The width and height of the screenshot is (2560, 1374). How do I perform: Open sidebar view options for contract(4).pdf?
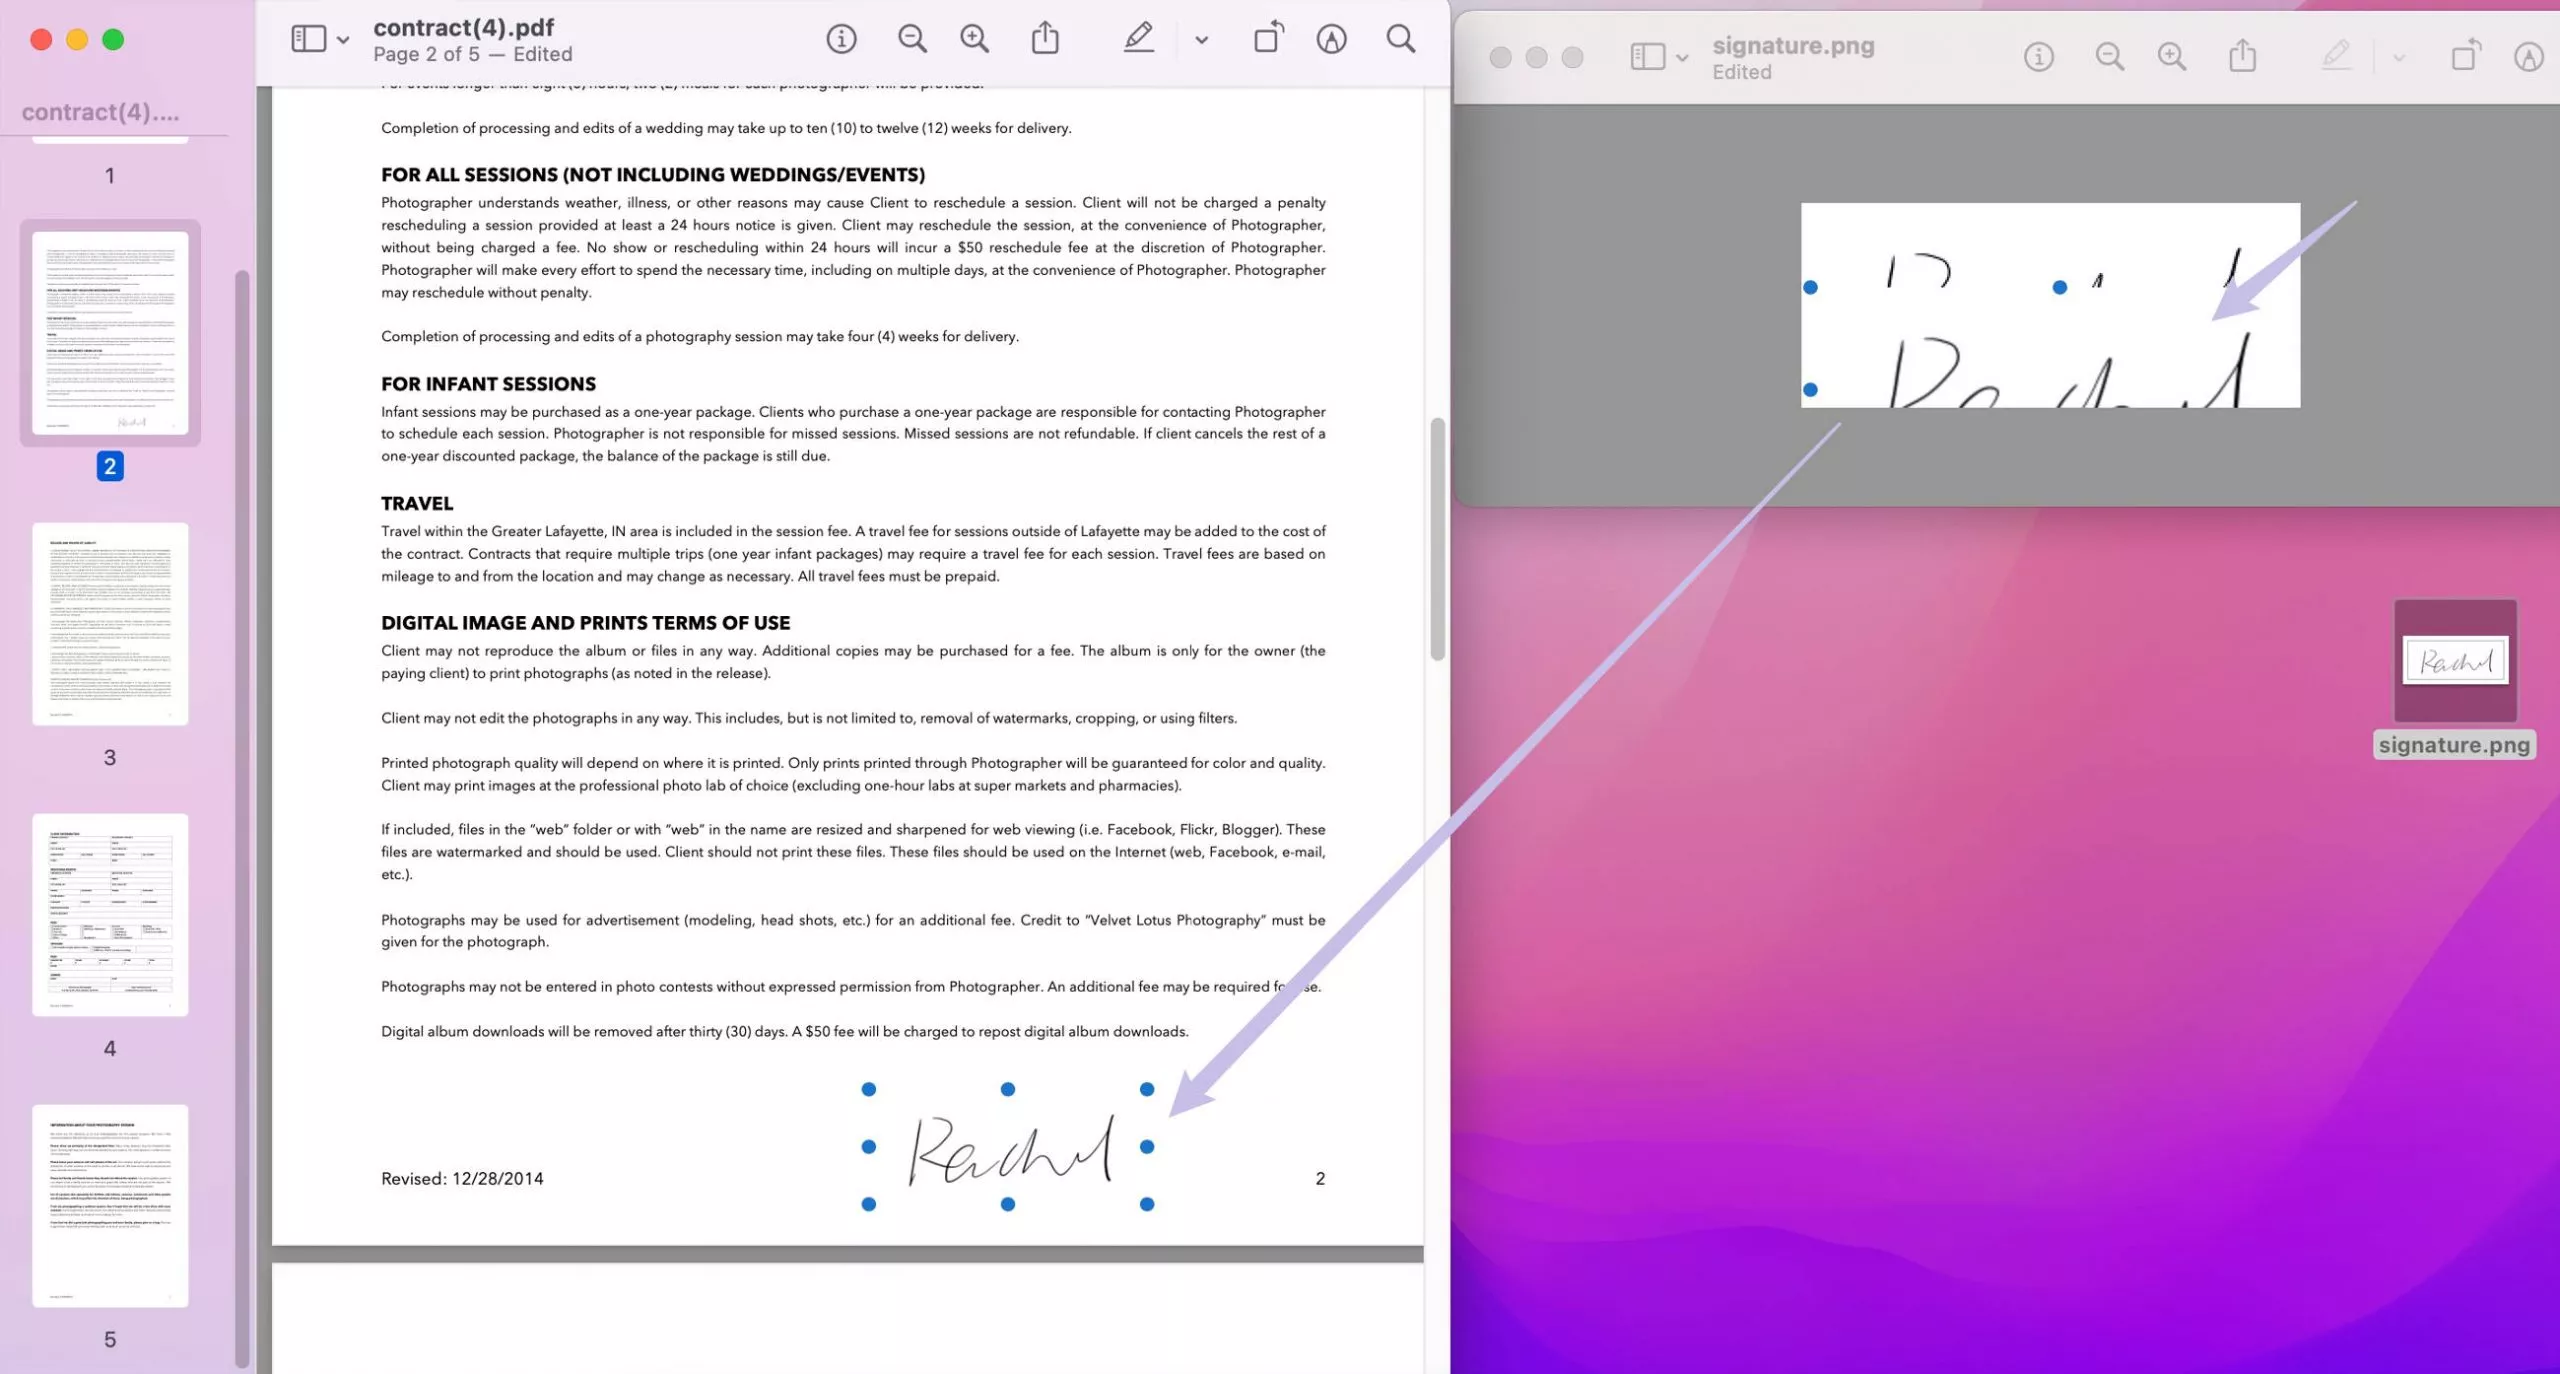tap(342, 40)
